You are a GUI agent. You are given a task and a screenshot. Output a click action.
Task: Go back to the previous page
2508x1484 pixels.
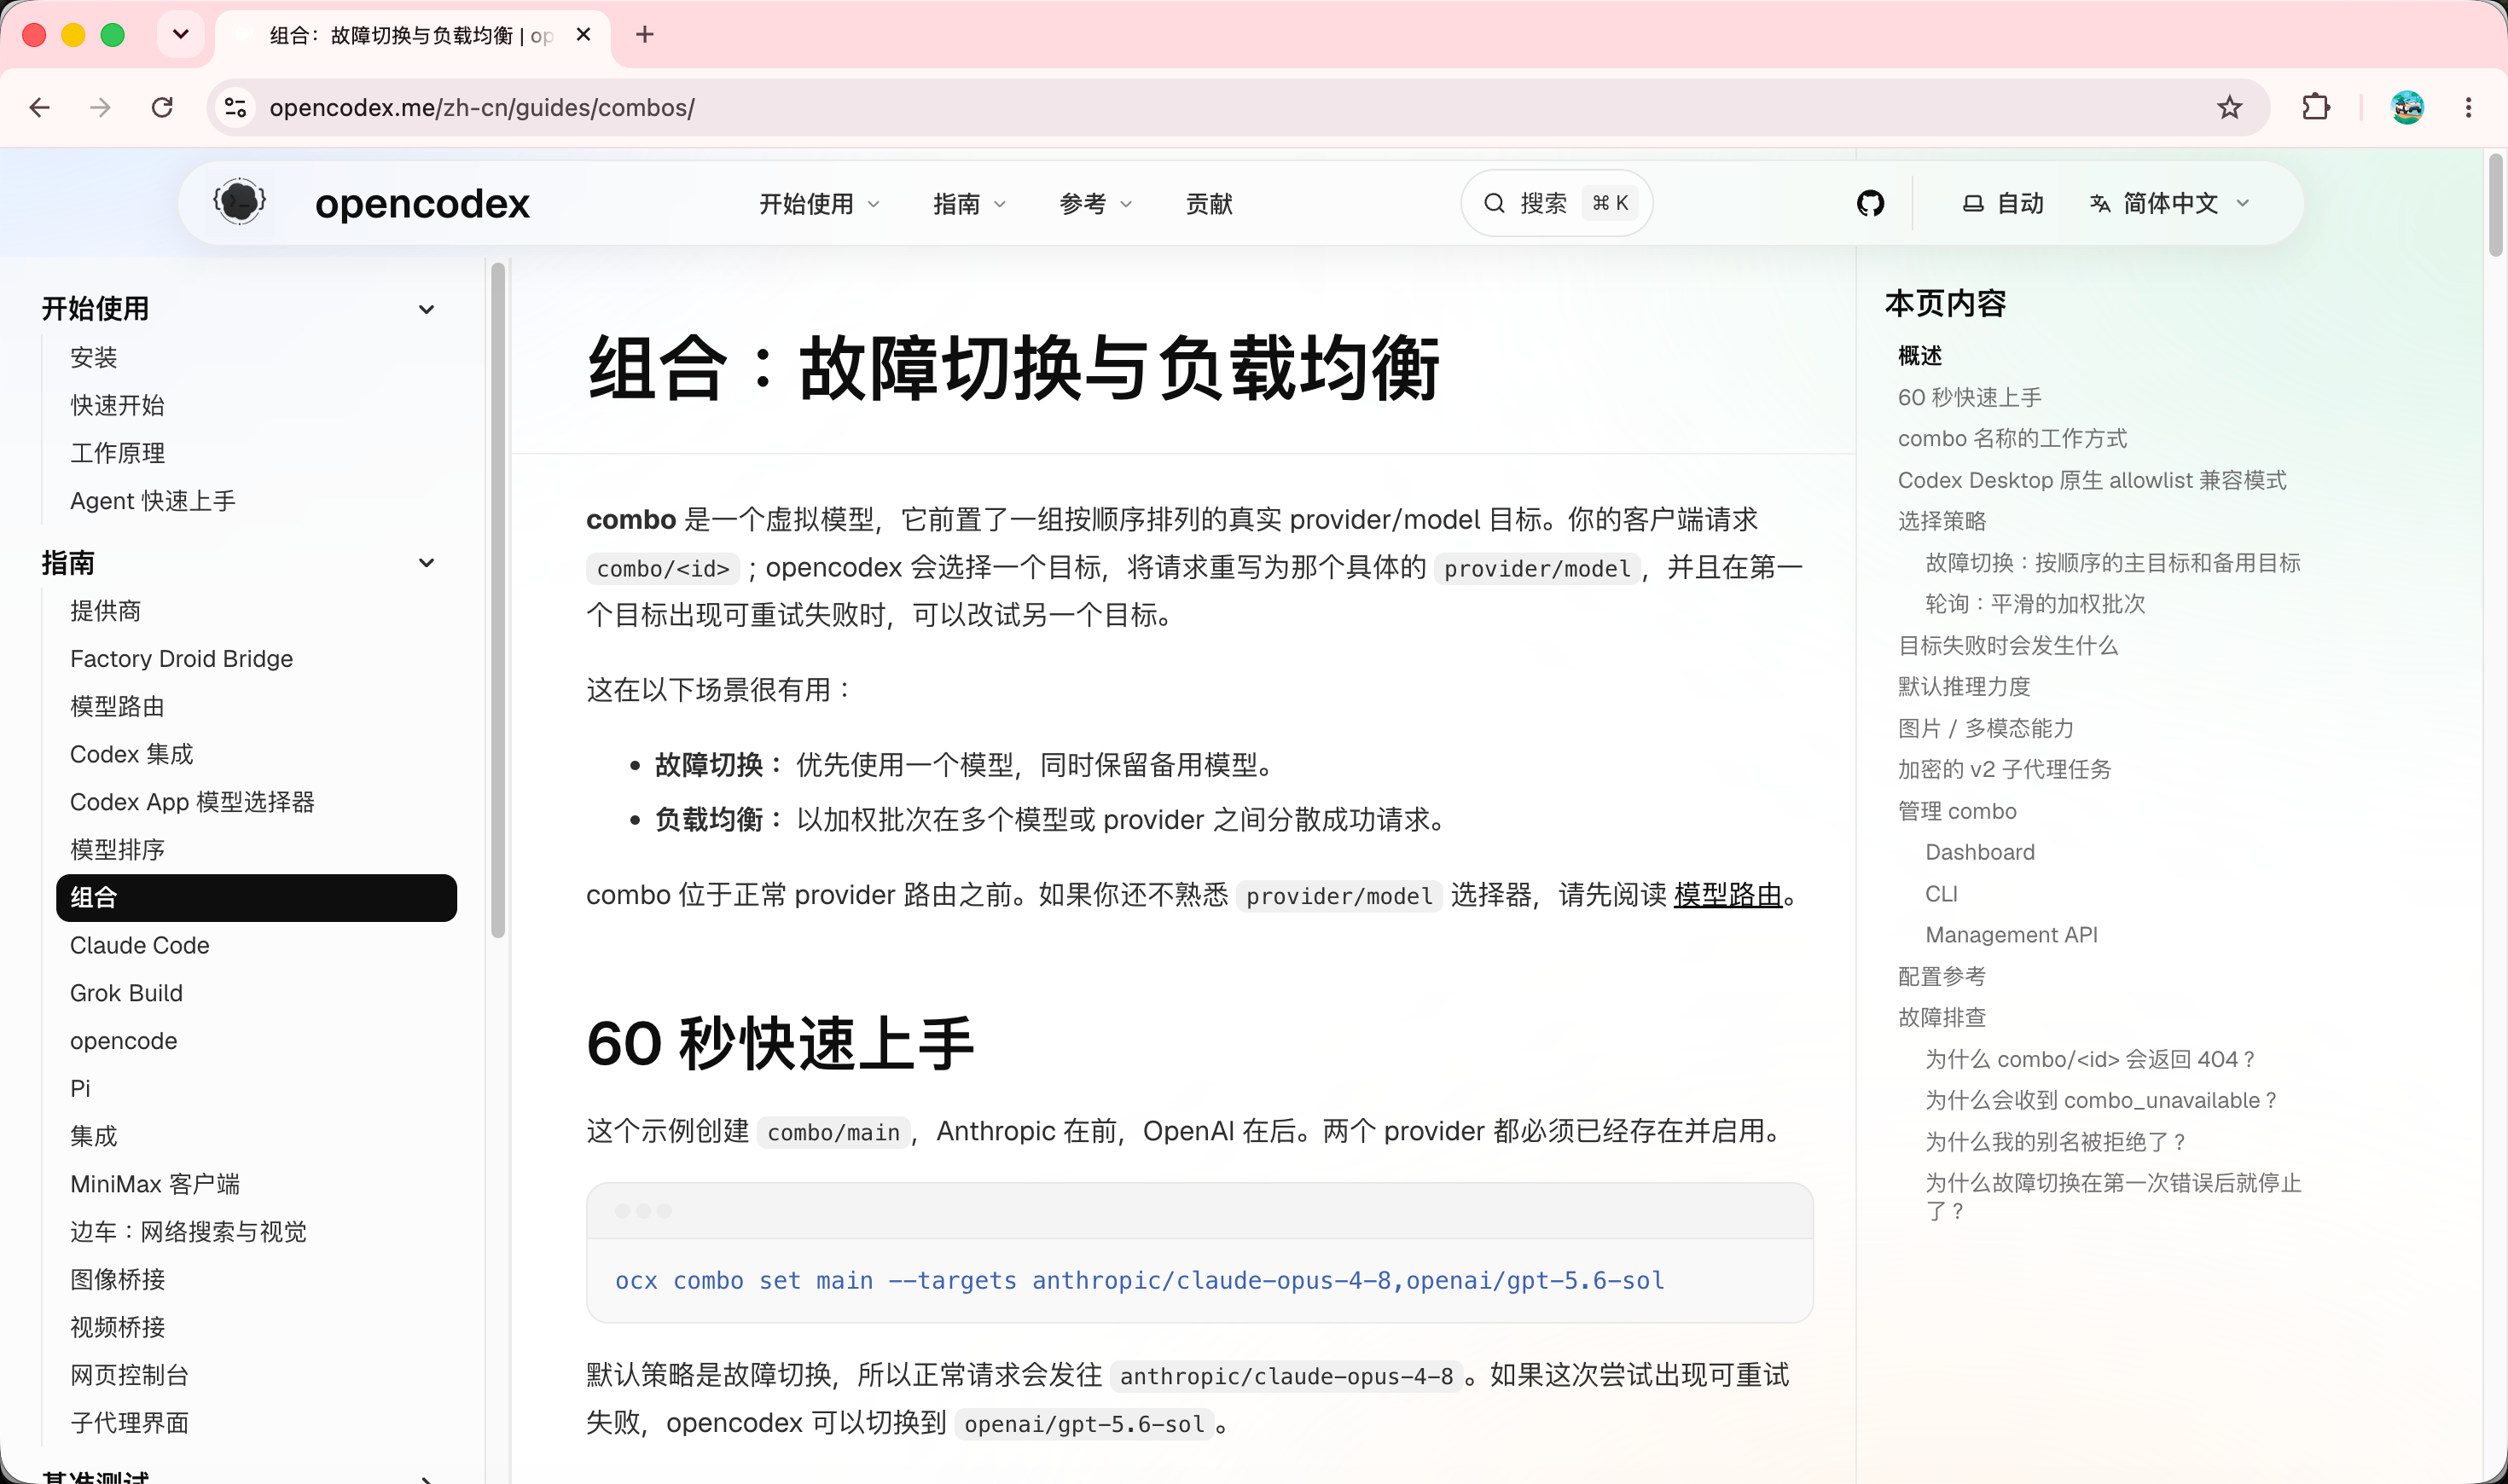pos(40,107)
